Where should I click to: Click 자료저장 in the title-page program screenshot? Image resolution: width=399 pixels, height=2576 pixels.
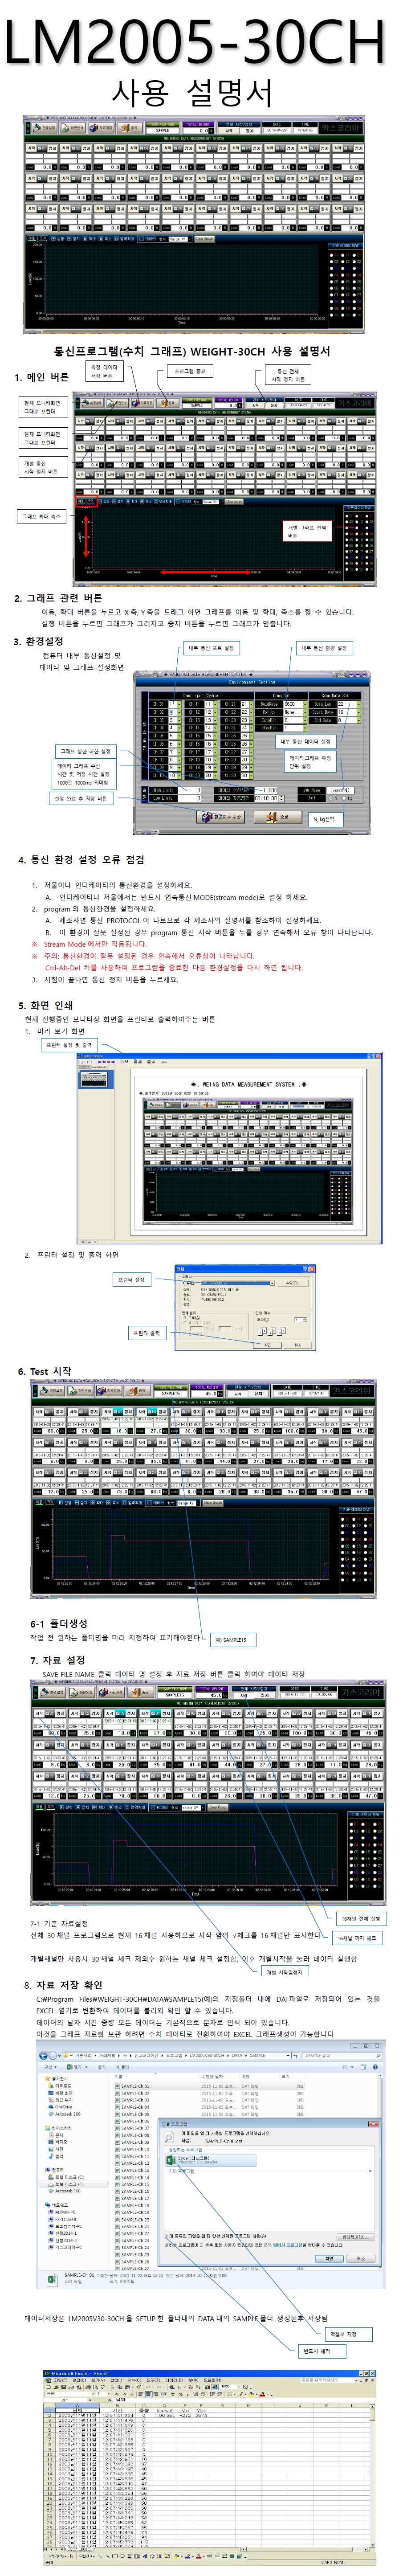[x=101, y=128]
